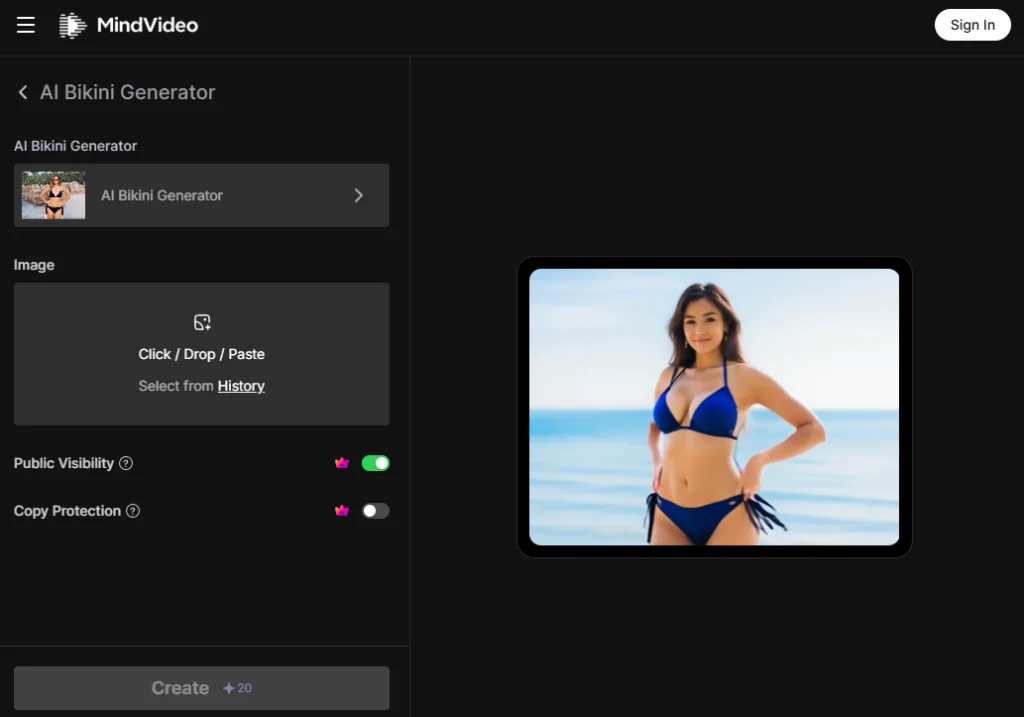Click the MindVideo logo icon

click(70, 24)
